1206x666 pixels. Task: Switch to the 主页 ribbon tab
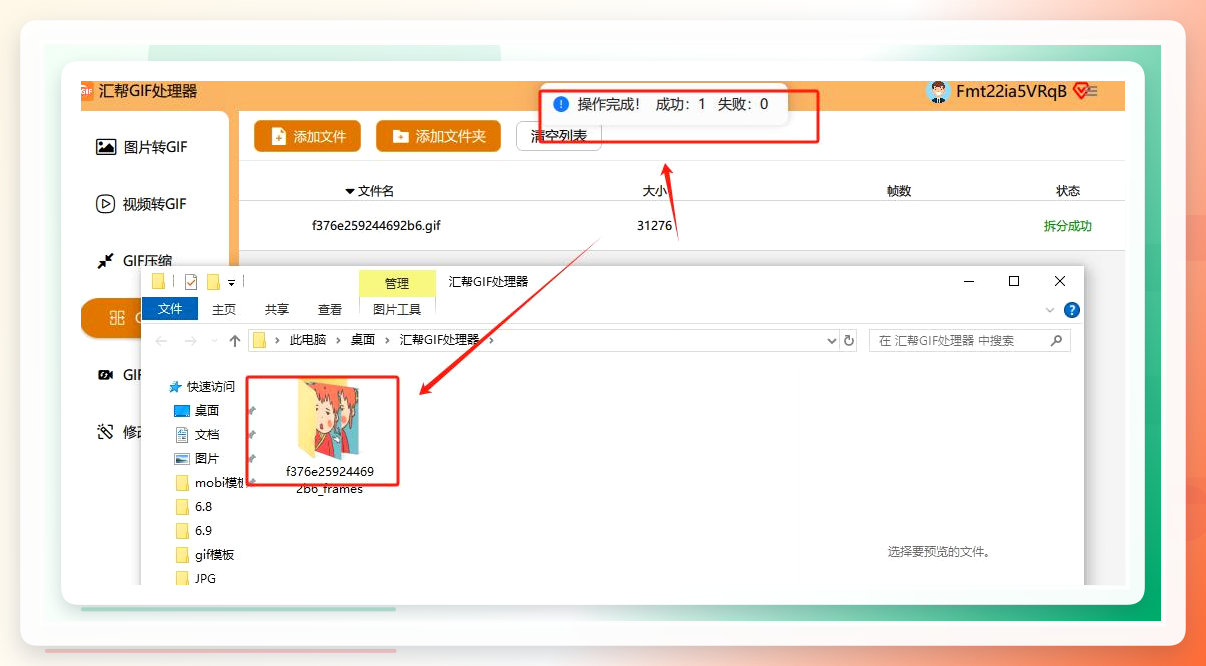click(224, 310)
